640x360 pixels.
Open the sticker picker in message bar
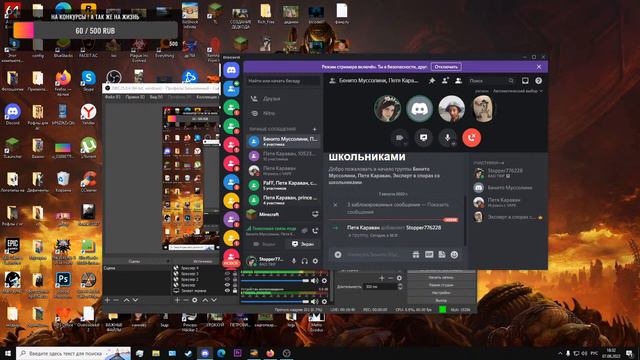[442, 255]
